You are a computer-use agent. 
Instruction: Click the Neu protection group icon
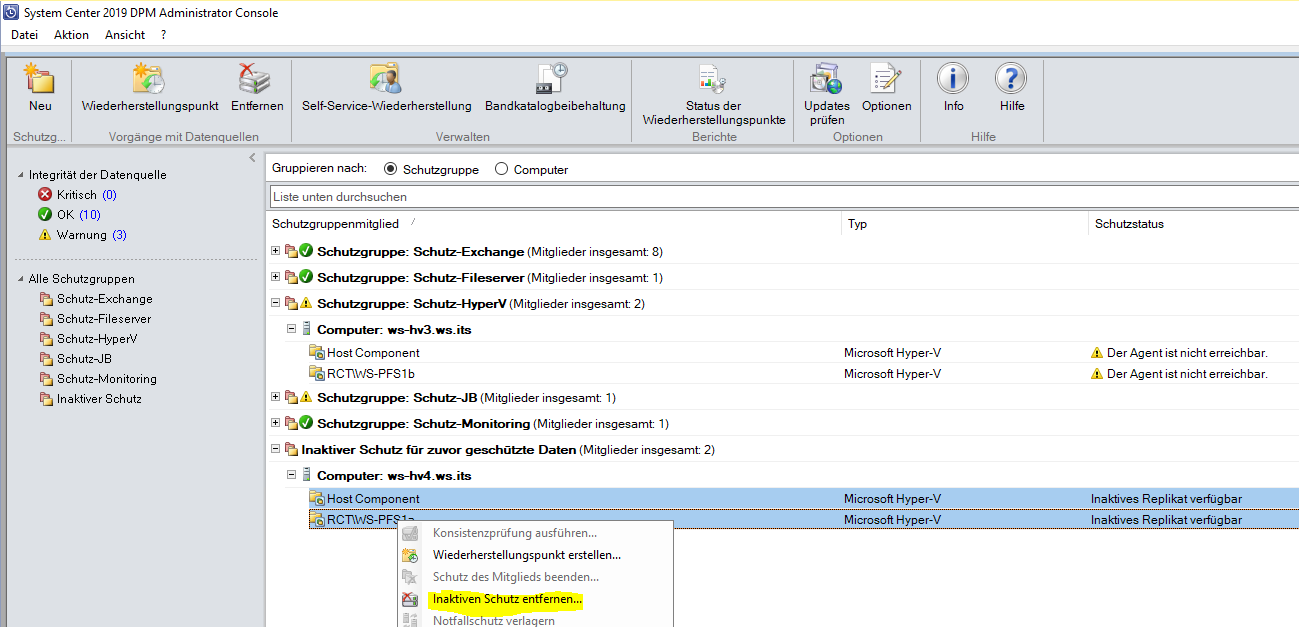pos(40,78)
